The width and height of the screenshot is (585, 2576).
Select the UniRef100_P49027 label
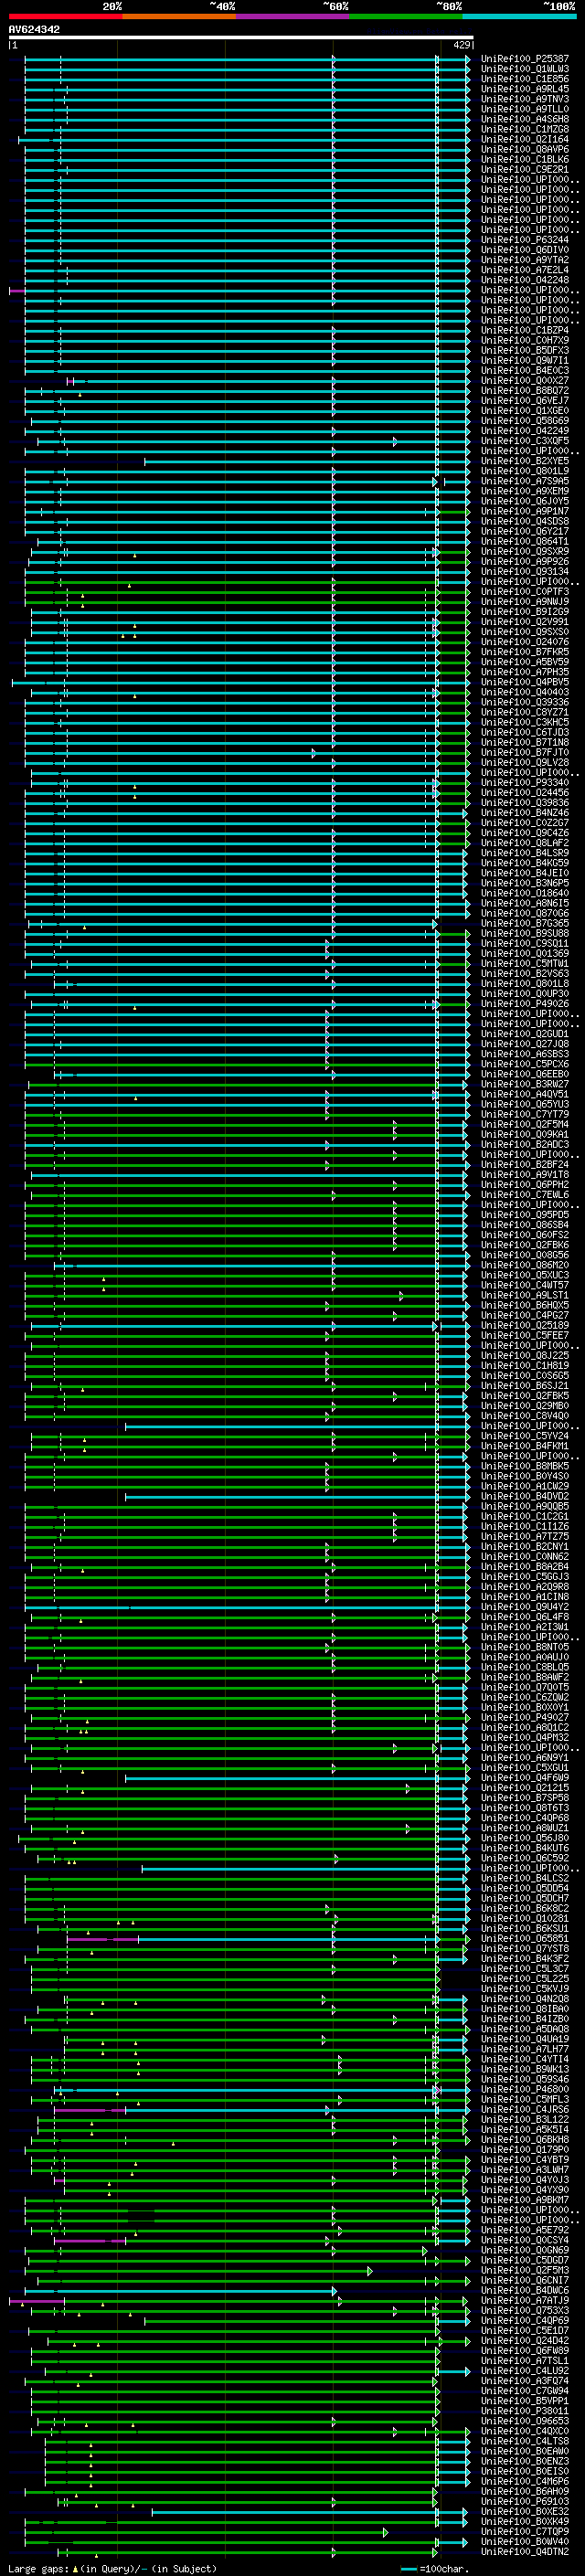click(x=525, y=1717)
